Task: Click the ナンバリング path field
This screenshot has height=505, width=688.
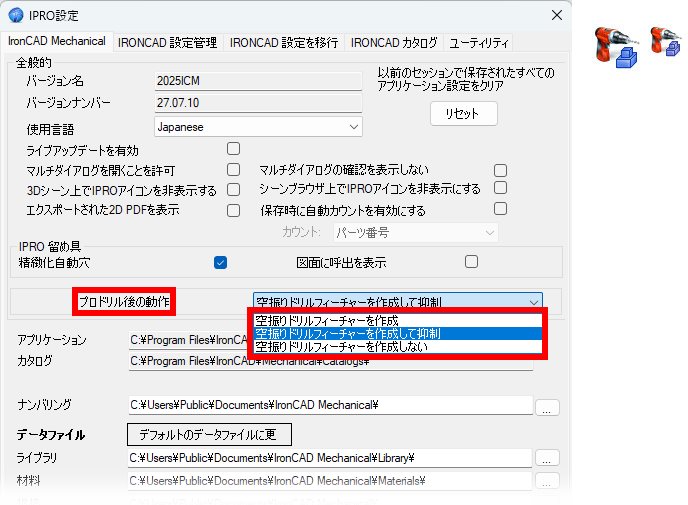Action: (330, 405)
